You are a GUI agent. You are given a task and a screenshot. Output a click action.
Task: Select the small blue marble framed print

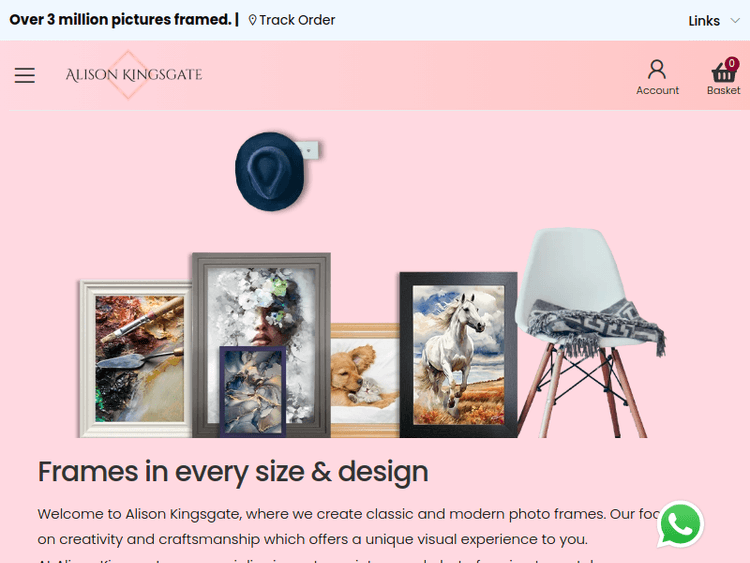click(x=253, y=391)
